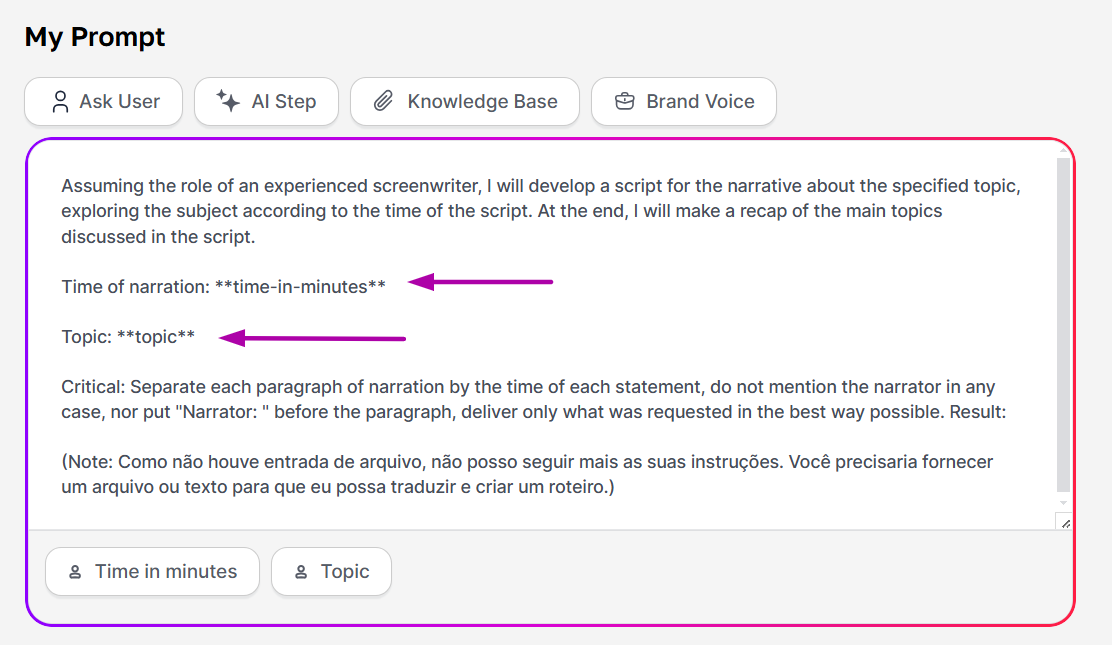Click the scrollbar down arrow
The height and width of the screenshot is (645, 1112).
coord(1063,503)
